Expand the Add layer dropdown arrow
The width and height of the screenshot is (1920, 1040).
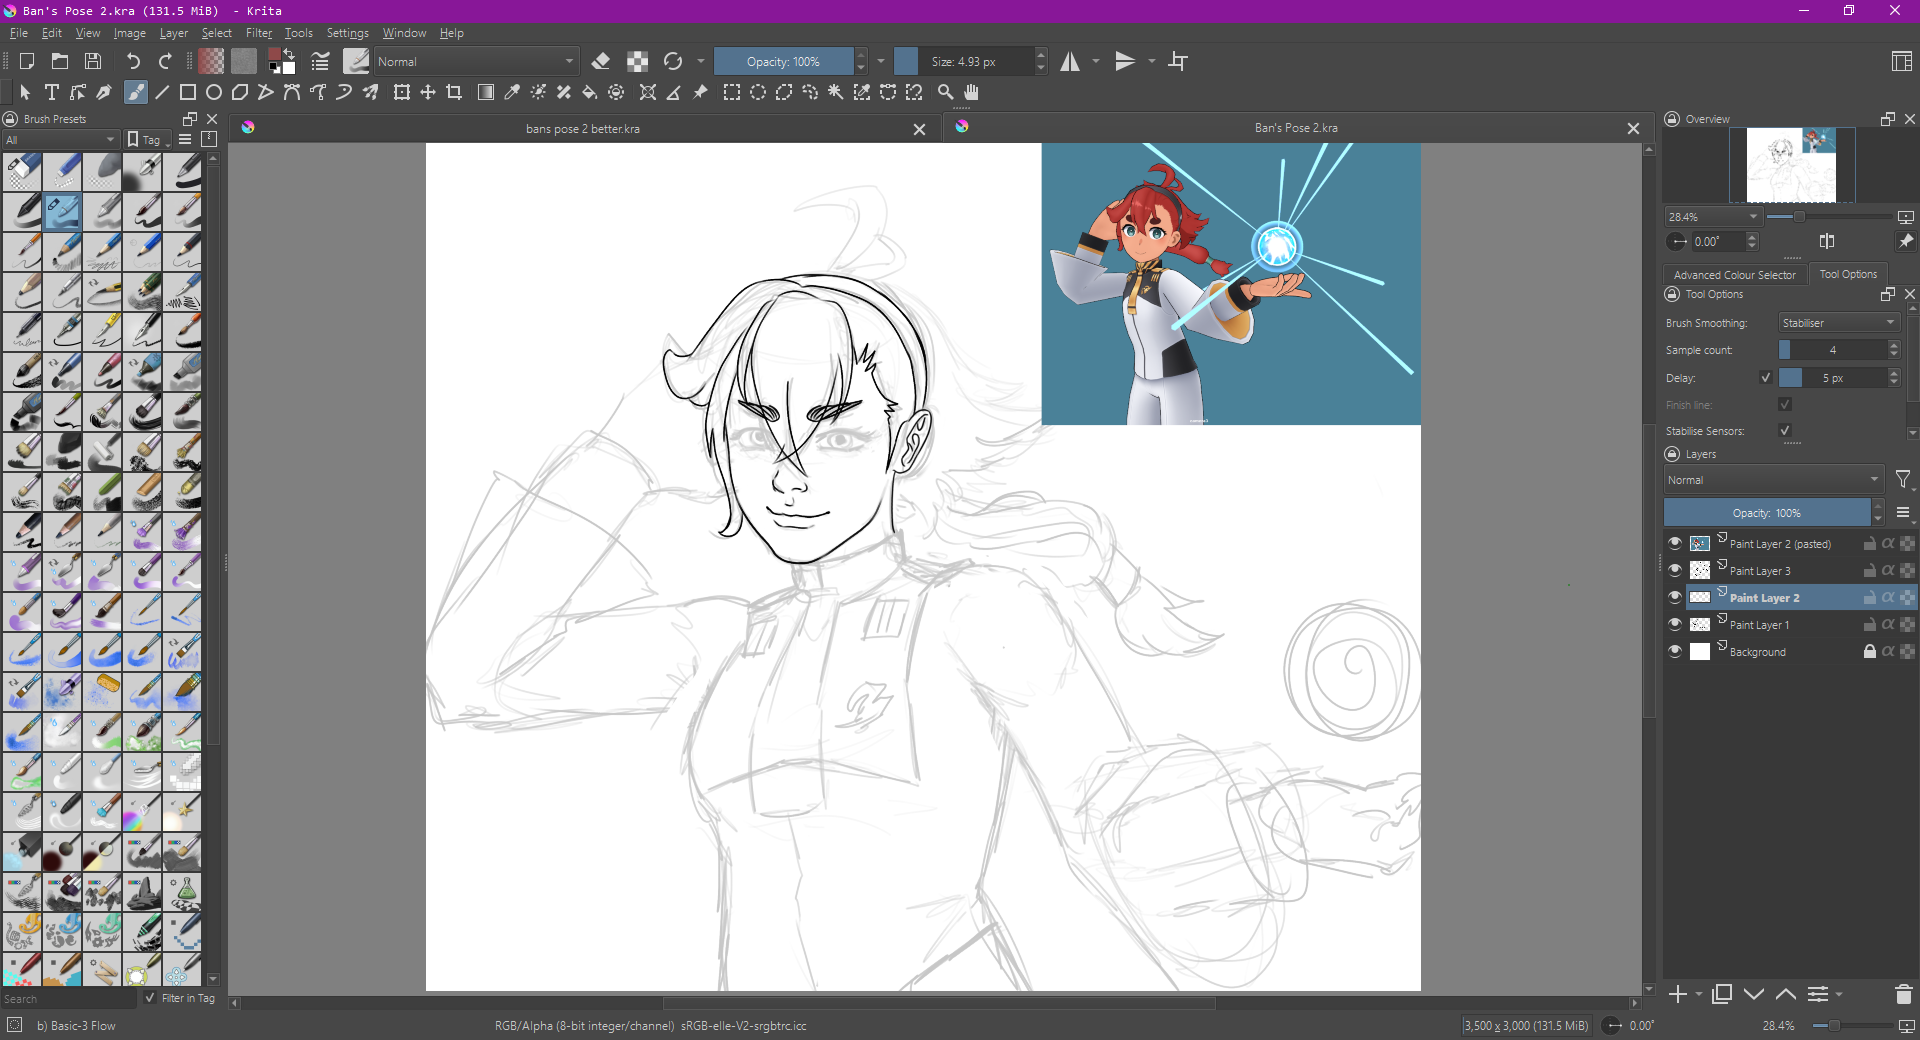click(1699, 994)
